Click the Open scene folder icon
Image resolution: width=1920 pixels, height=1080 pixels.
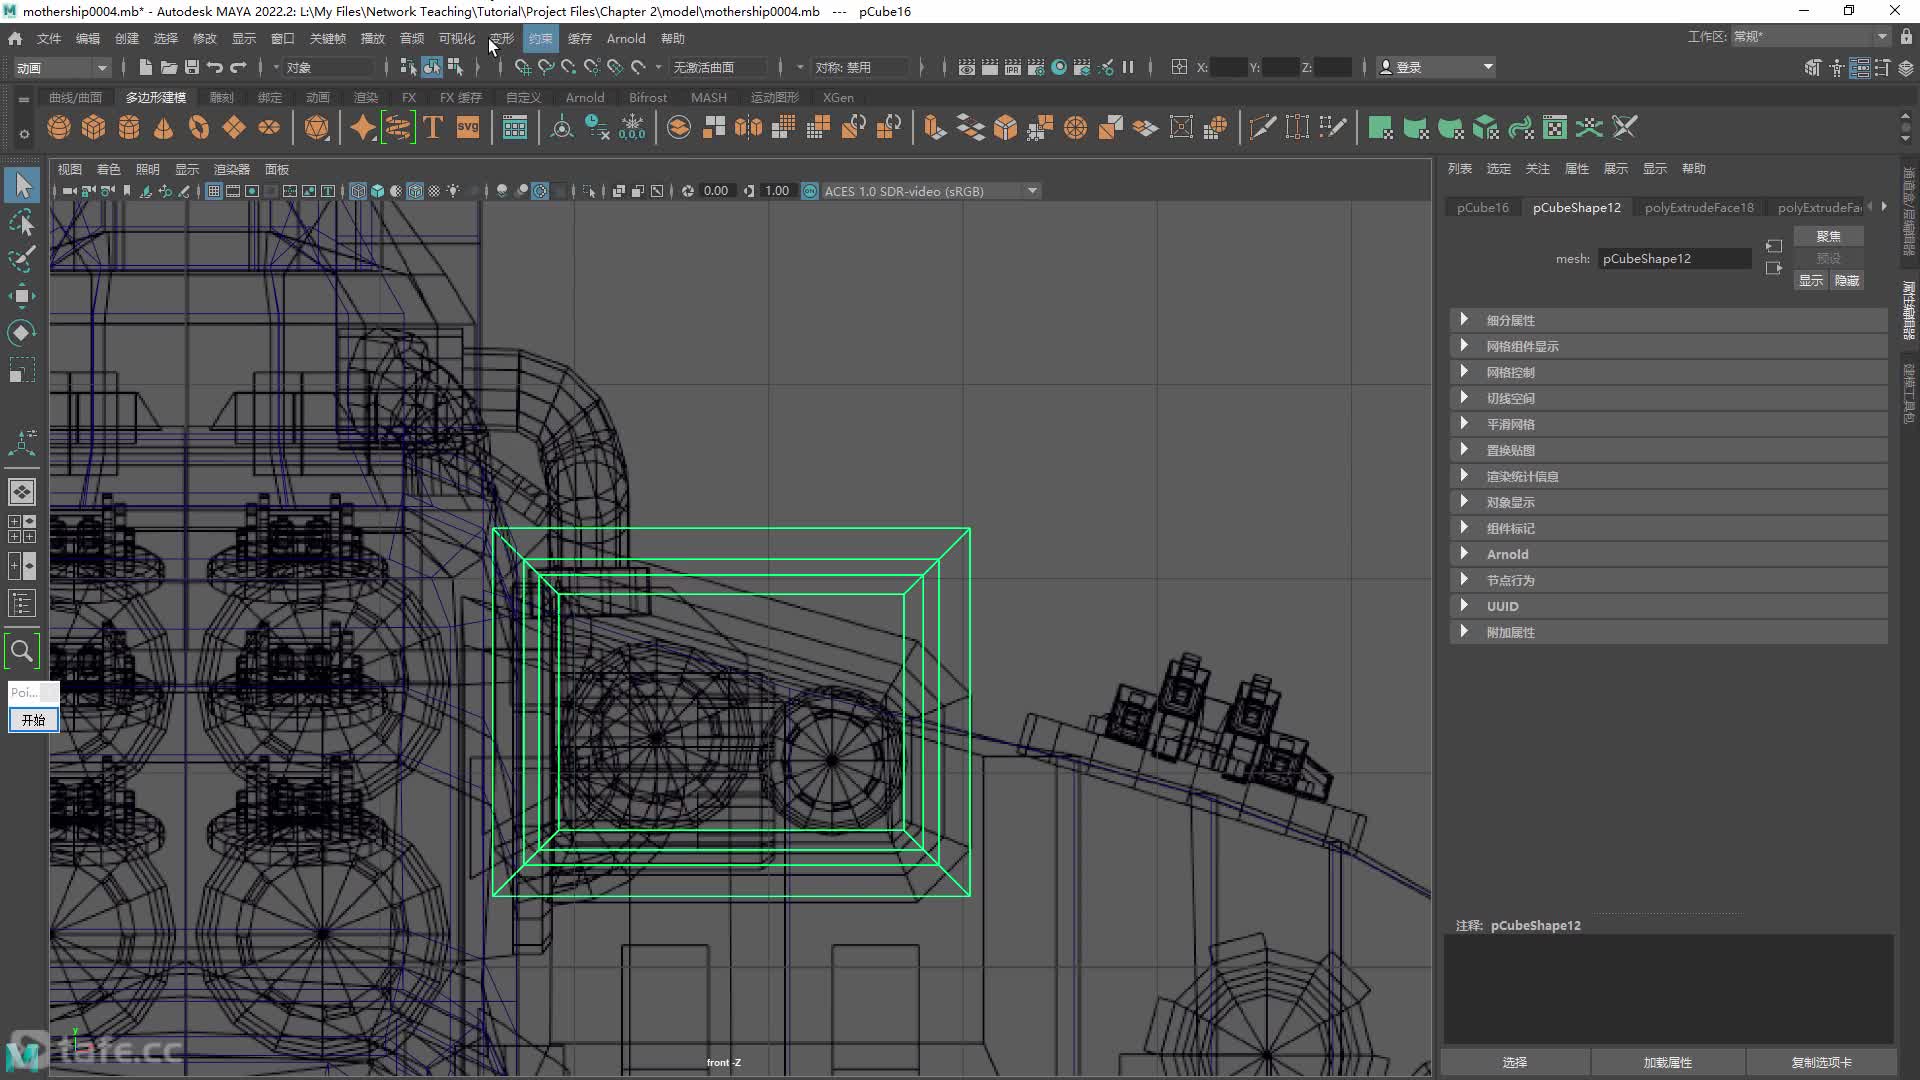[169, 67]
